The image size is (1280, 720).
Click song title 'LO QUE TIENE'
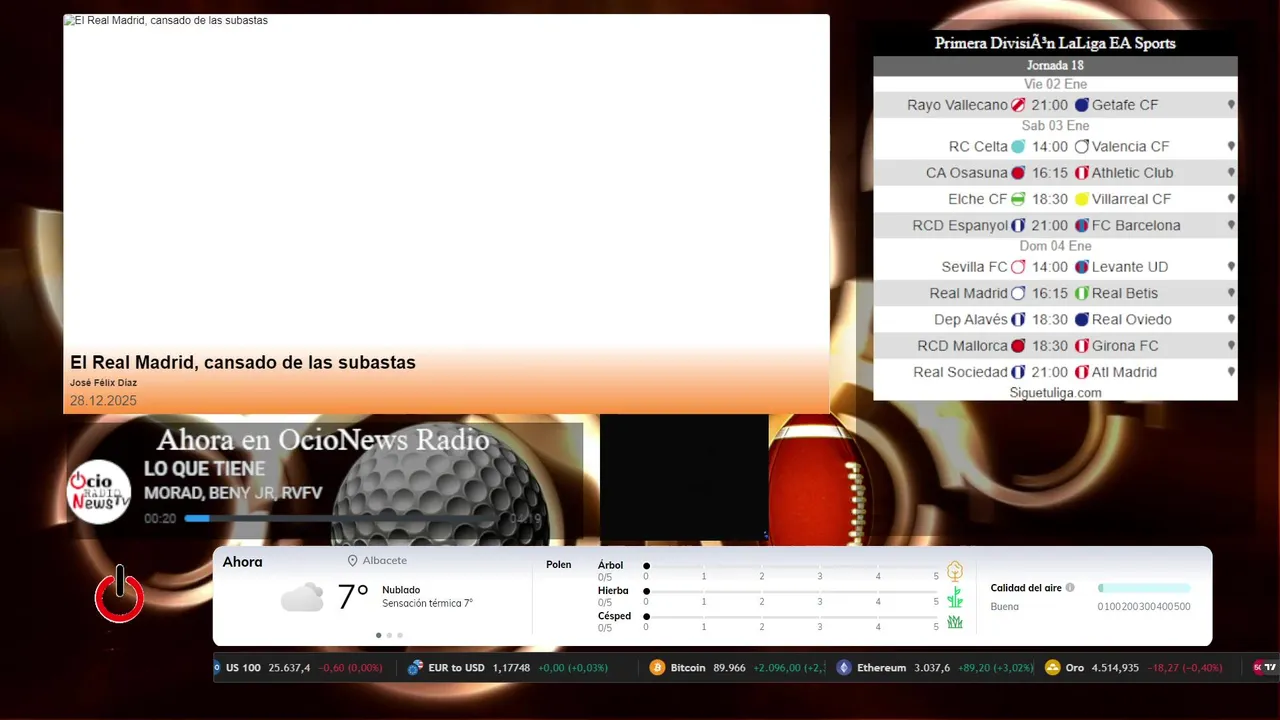[x=205, y=469]
